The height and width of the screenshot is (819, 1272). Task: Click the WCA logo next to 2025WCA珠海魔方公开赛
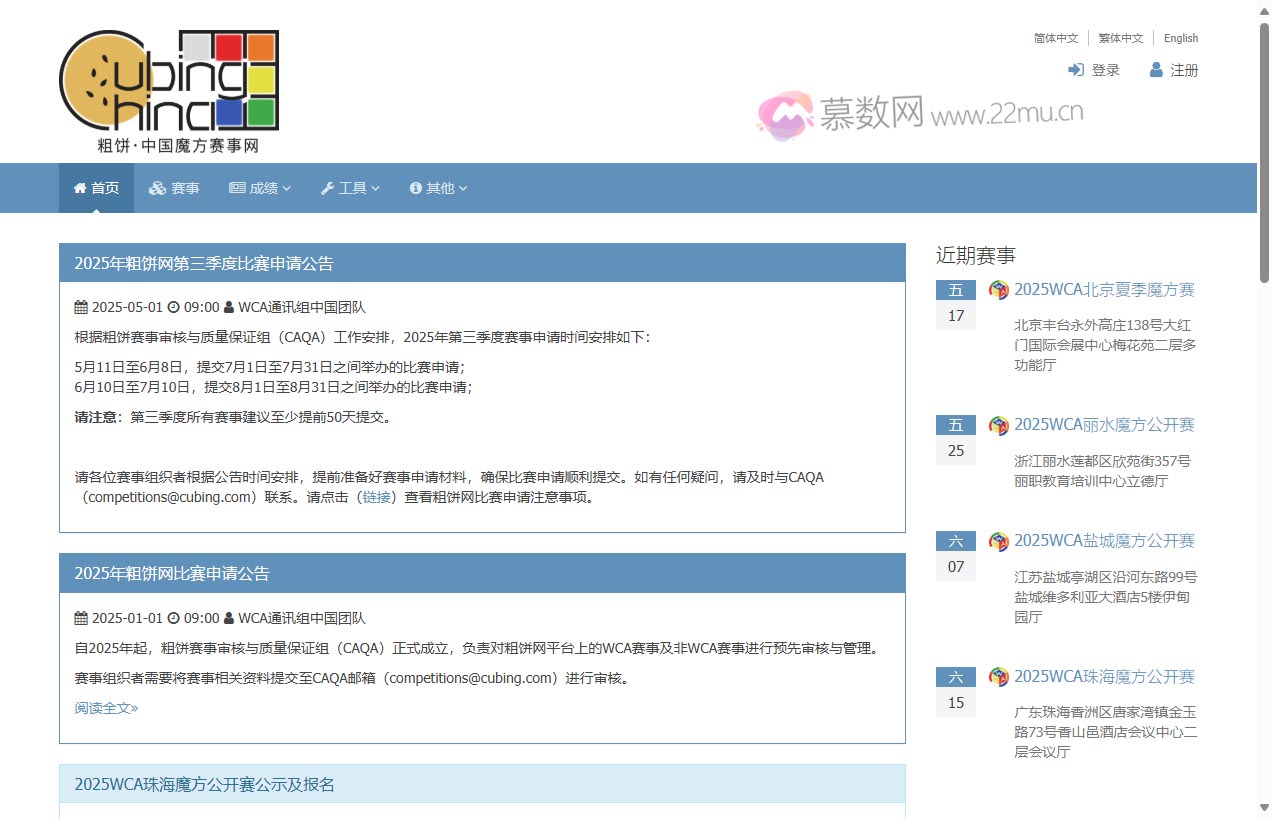(x=997, y=676)
